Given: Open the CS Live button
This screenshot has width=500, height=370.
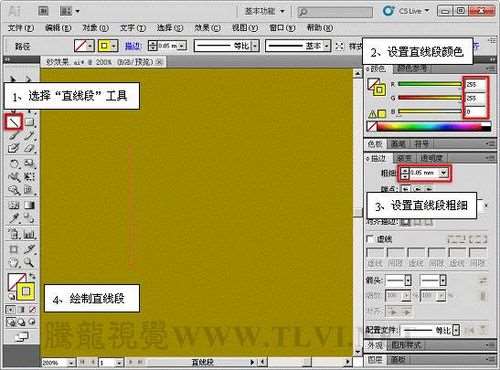Looking at the screenshot, I should pos(406,11).
